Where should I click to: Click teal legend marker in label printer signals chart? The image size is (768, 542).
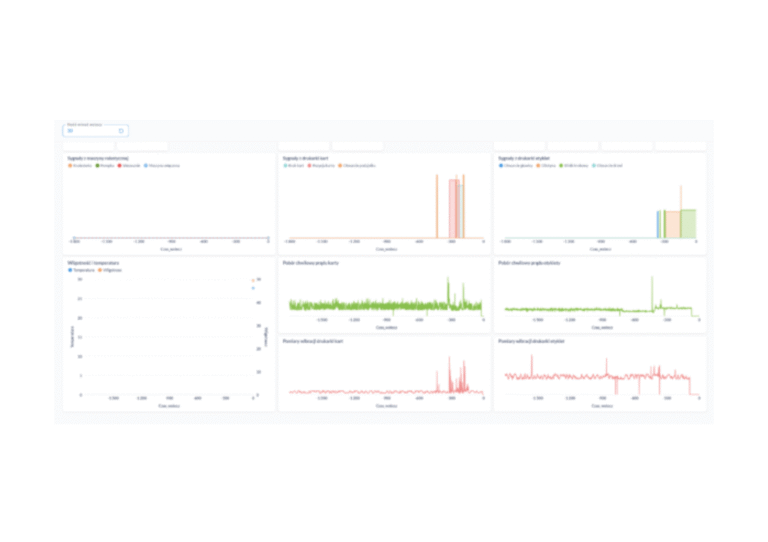594,165
